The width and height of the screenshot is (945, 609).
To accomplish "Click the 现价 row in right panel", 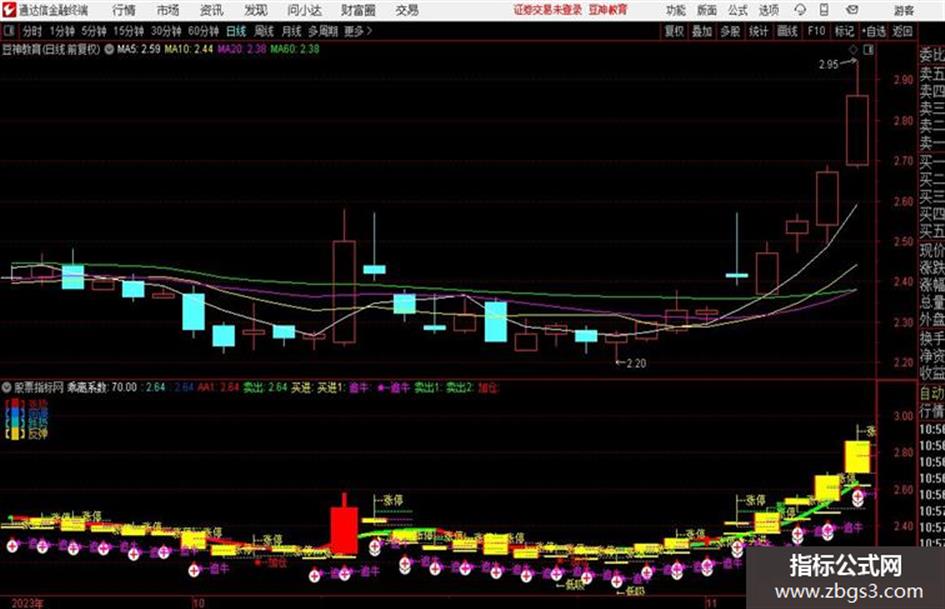I will pos(932,250).
